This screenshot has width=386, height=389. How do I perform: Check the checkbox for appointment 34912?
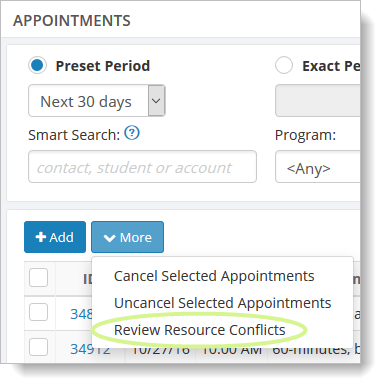point(38,347)
